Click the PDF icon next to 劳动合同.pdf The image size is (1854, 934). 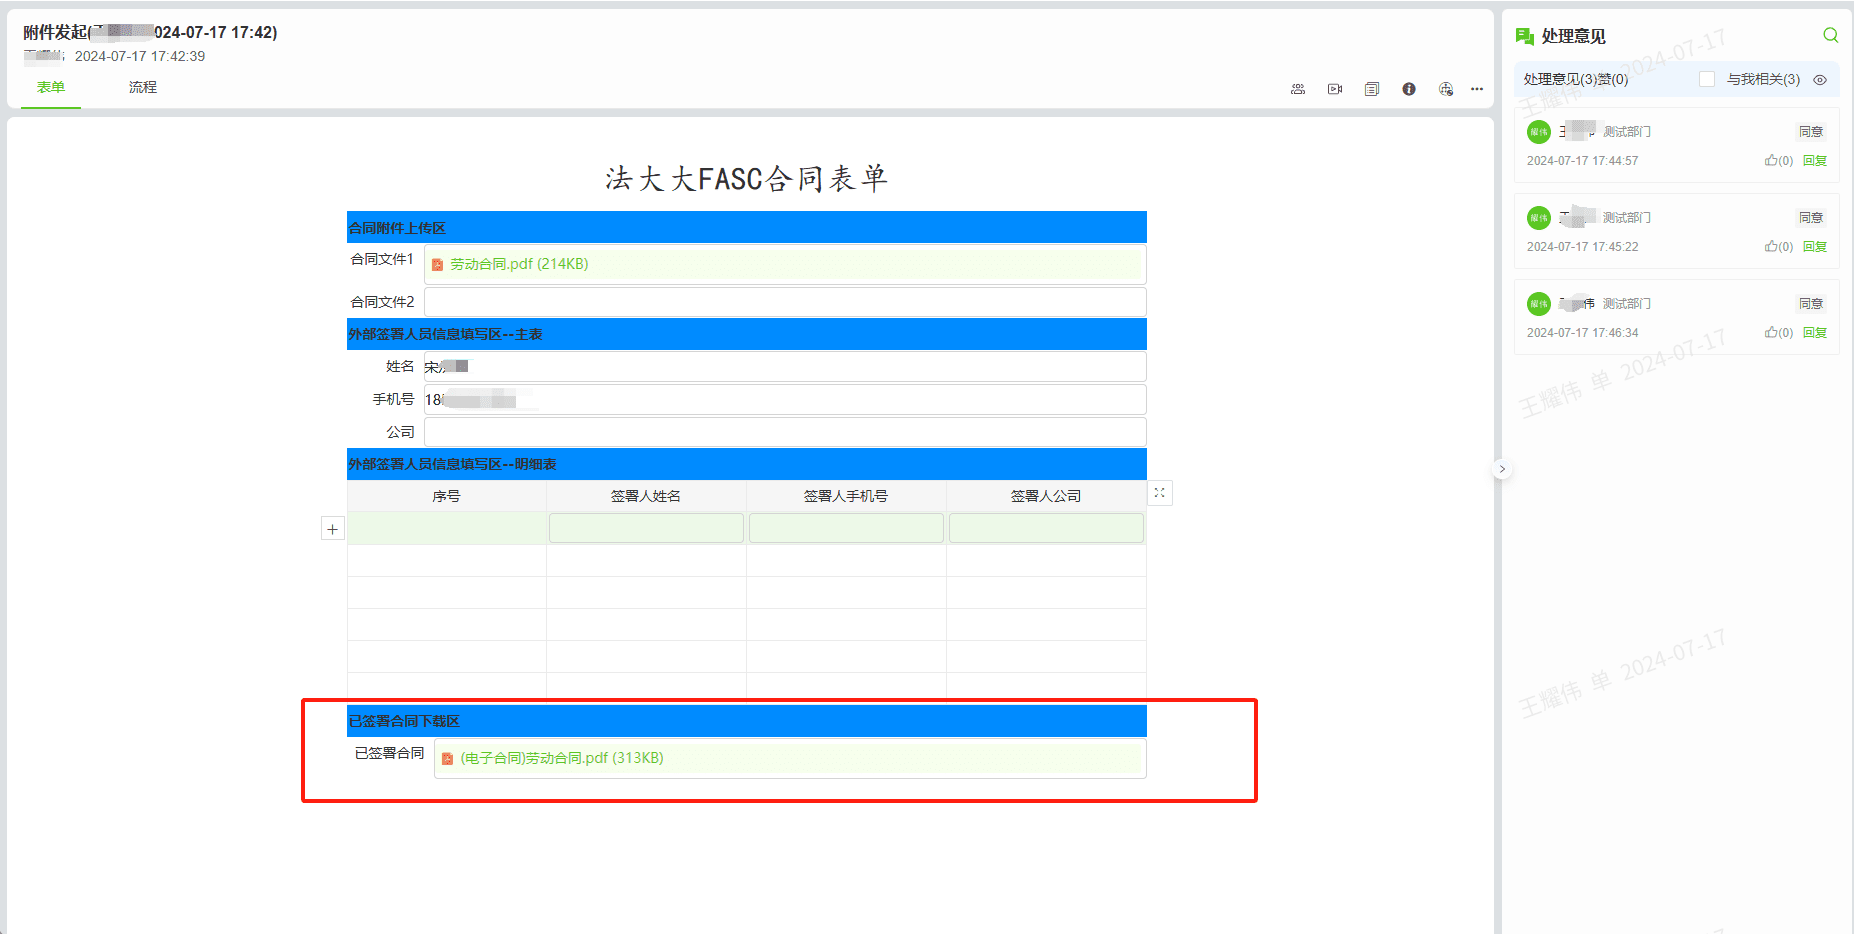pos(437,265)
